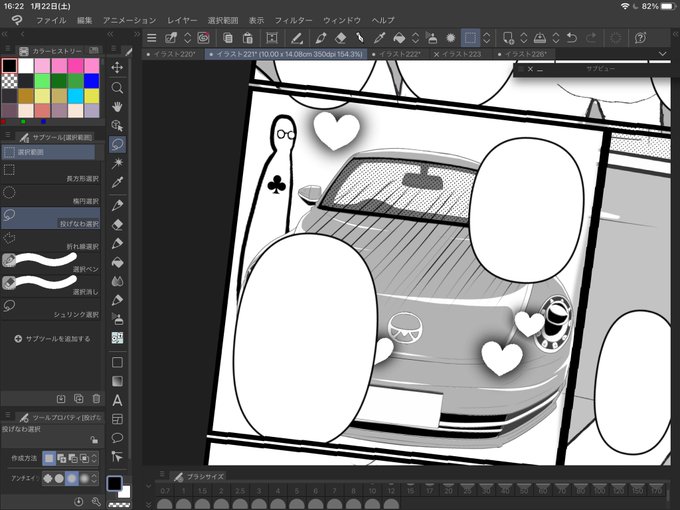Open the フィルター menu
Screen dimensions: 680x510
(x=293, y=20)
